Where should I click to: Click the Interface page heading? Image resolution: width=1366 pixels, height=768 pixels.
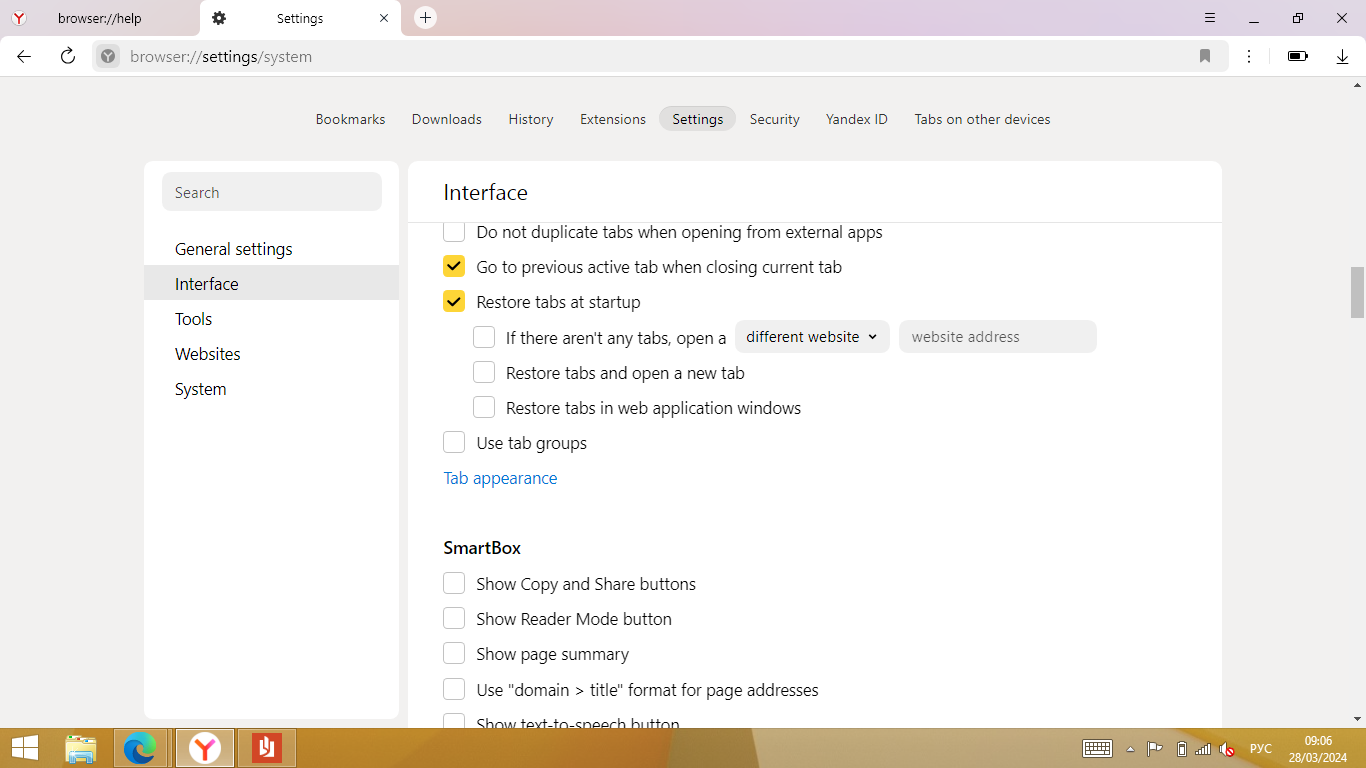coord(485,192)
